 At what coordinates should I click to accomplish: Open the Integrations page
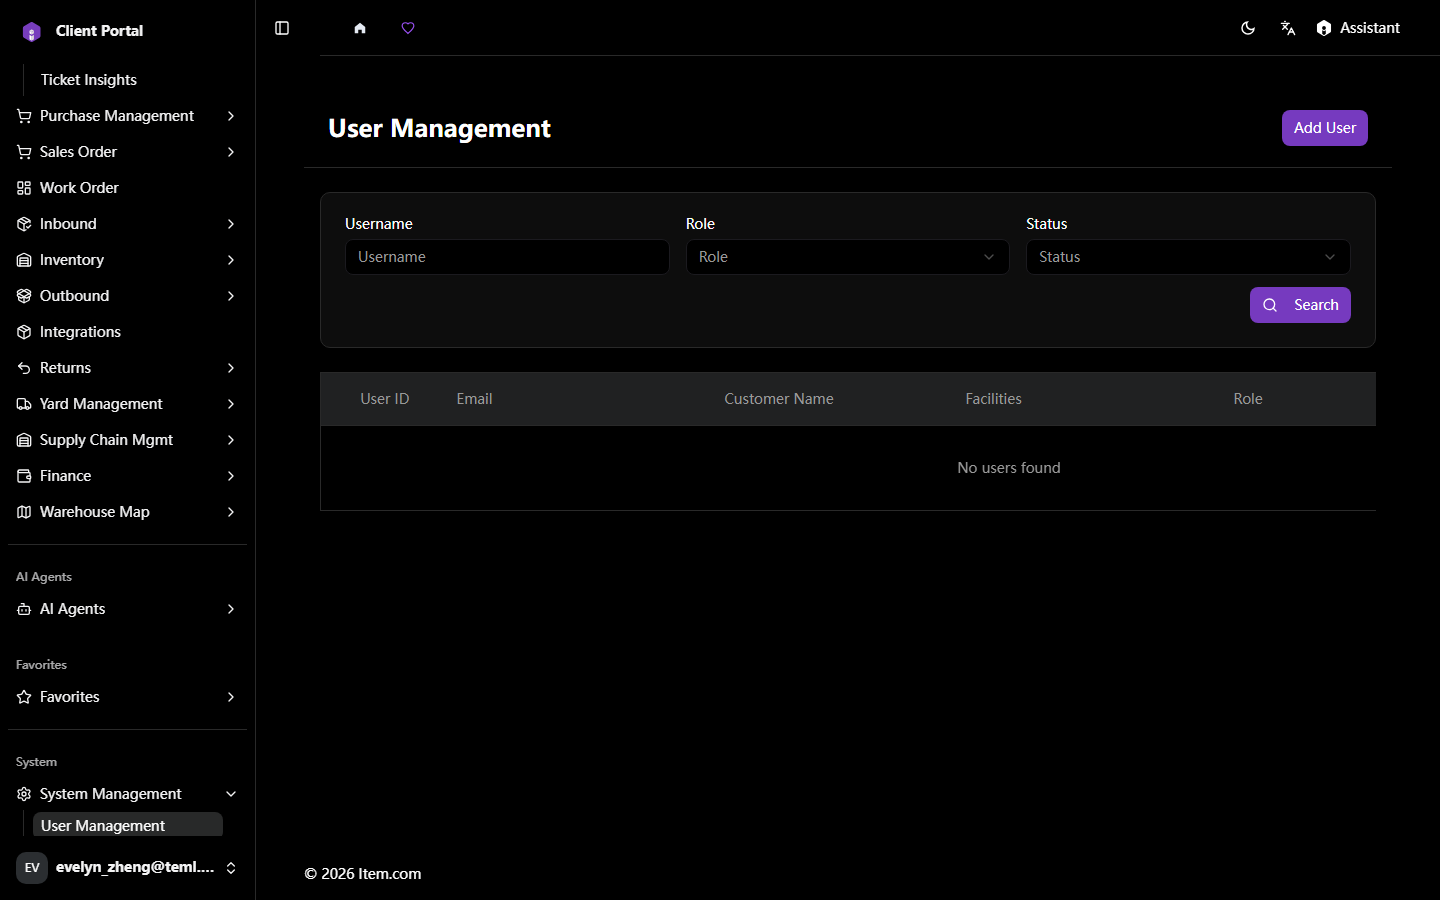(127, 332)
